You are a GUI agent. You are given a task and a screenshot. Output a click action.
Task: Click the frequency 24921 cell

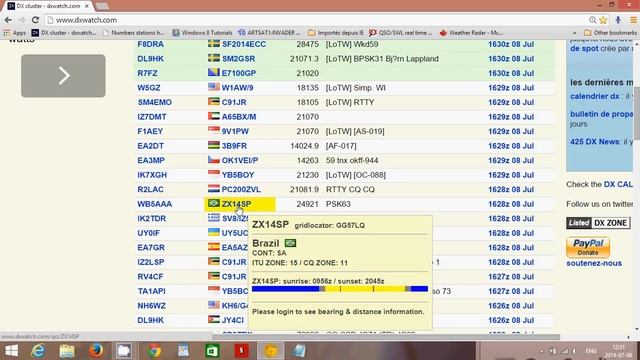(307, 204)
